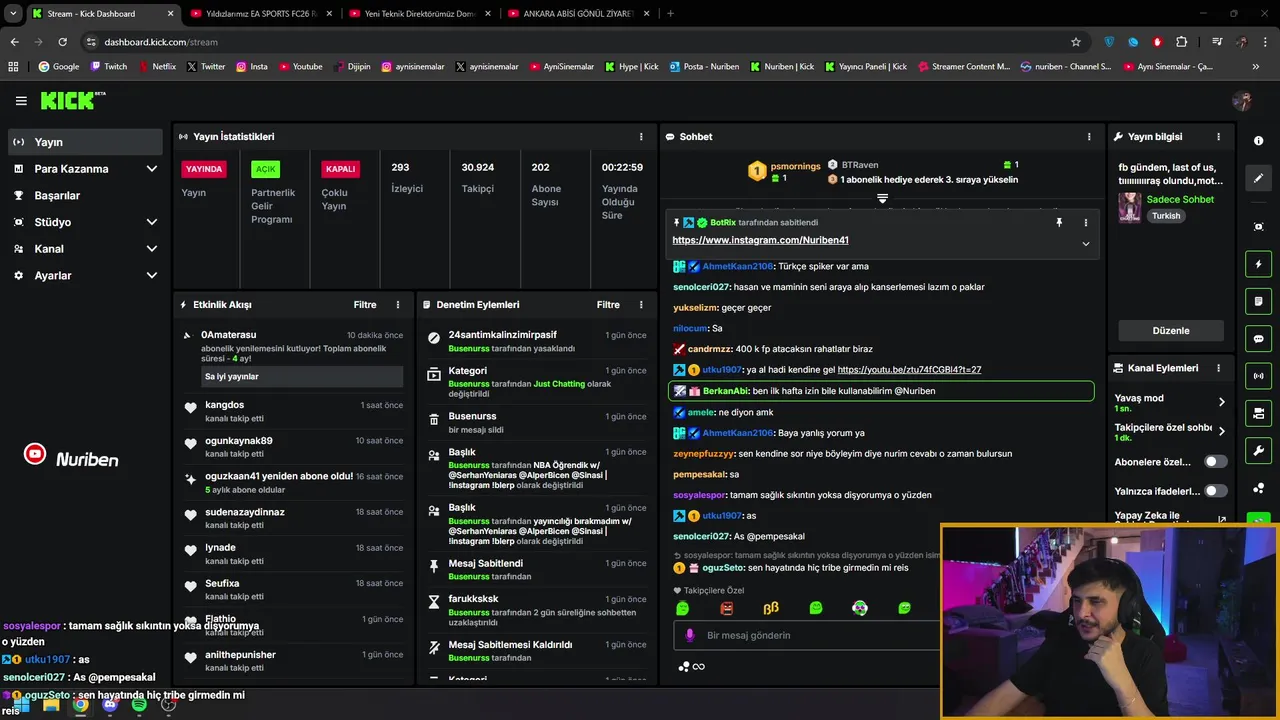1280x720 pixels.
Task: Open the instagram.com/Nuriben41 link
Action: [x=760, y=240]
